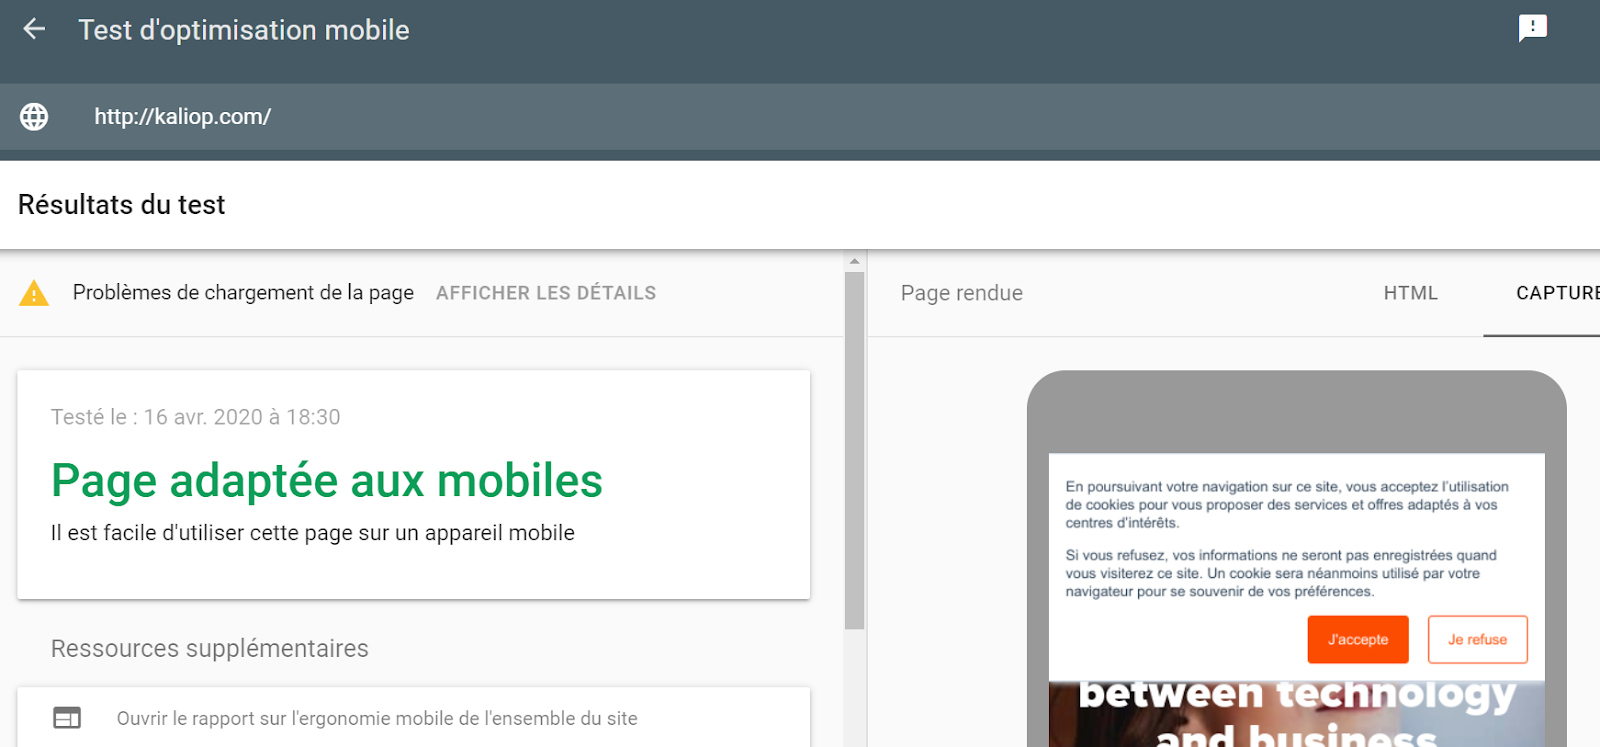
Task: Click 'Problèmes de chargement de la page' text
Action: tap(243, 293)
